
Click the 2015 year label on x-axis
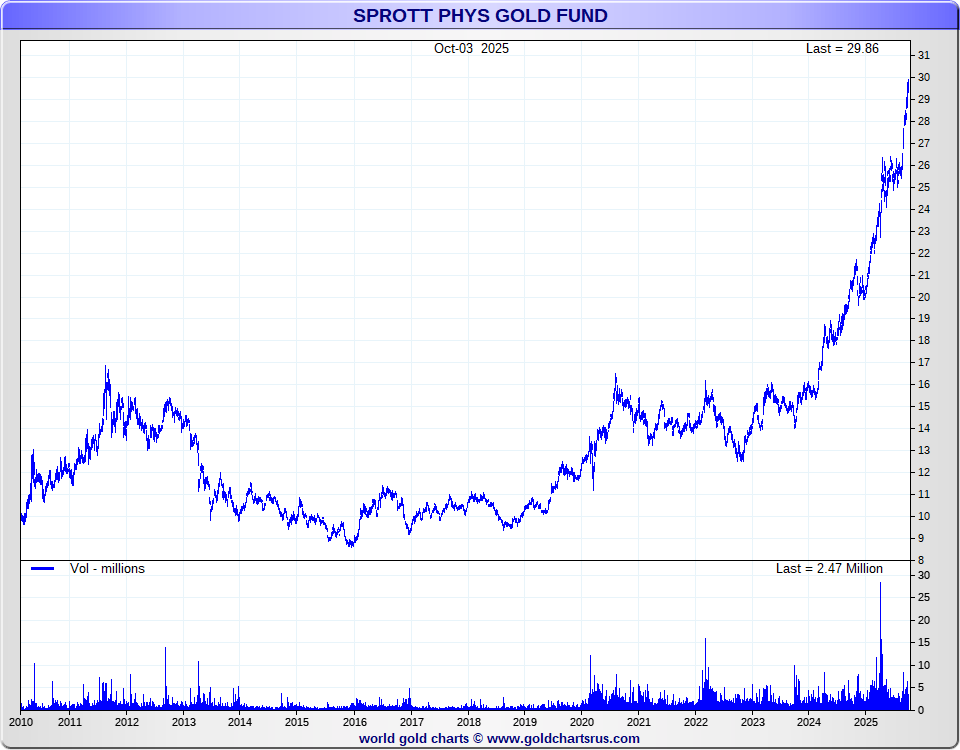297,722
